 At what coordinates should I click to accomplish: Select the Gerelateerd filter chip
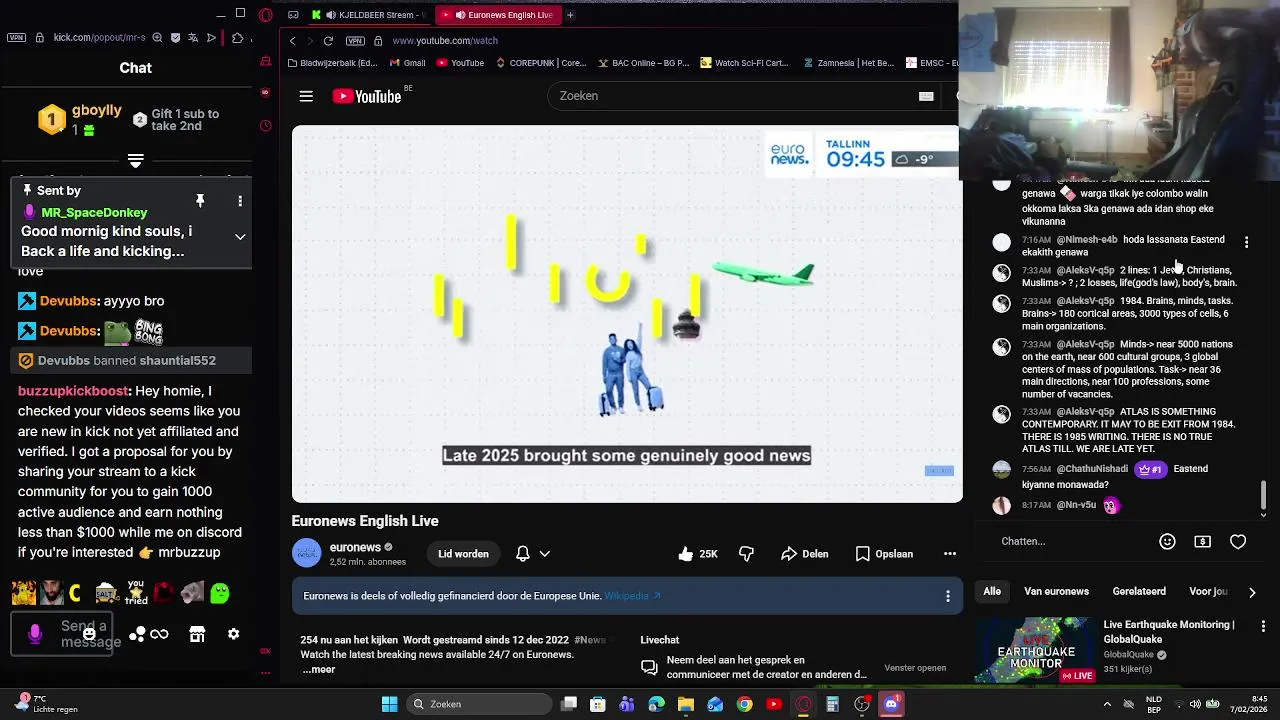(1139, 591)
